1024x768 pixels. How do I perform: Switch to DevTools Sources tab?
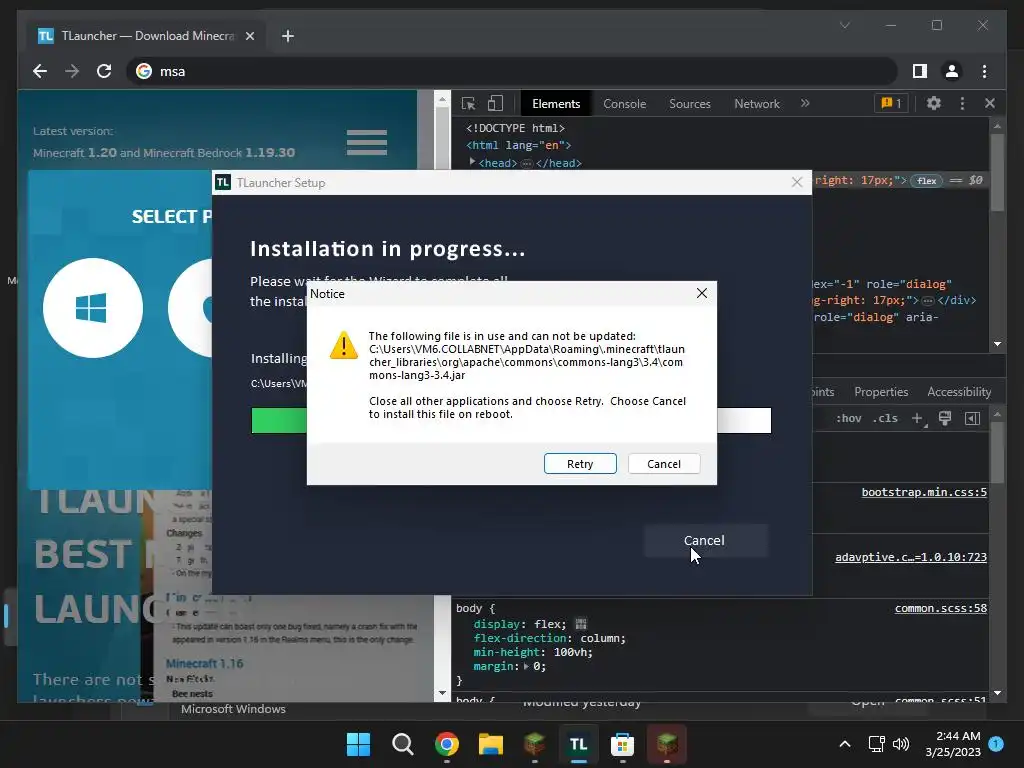(690, 104)
